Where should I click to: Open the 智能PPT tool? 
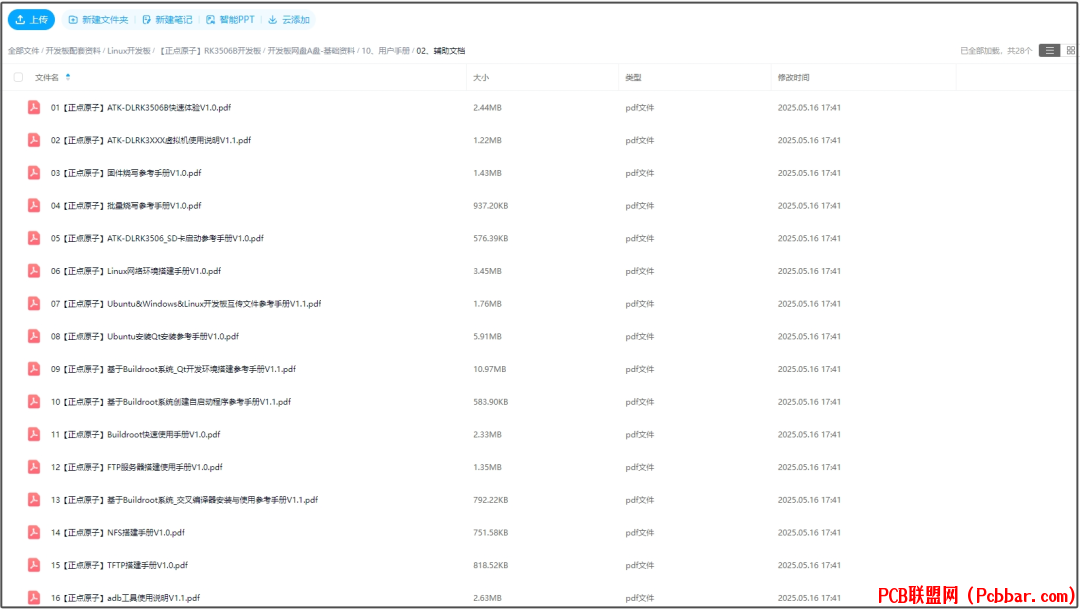(x=230, y=20)
